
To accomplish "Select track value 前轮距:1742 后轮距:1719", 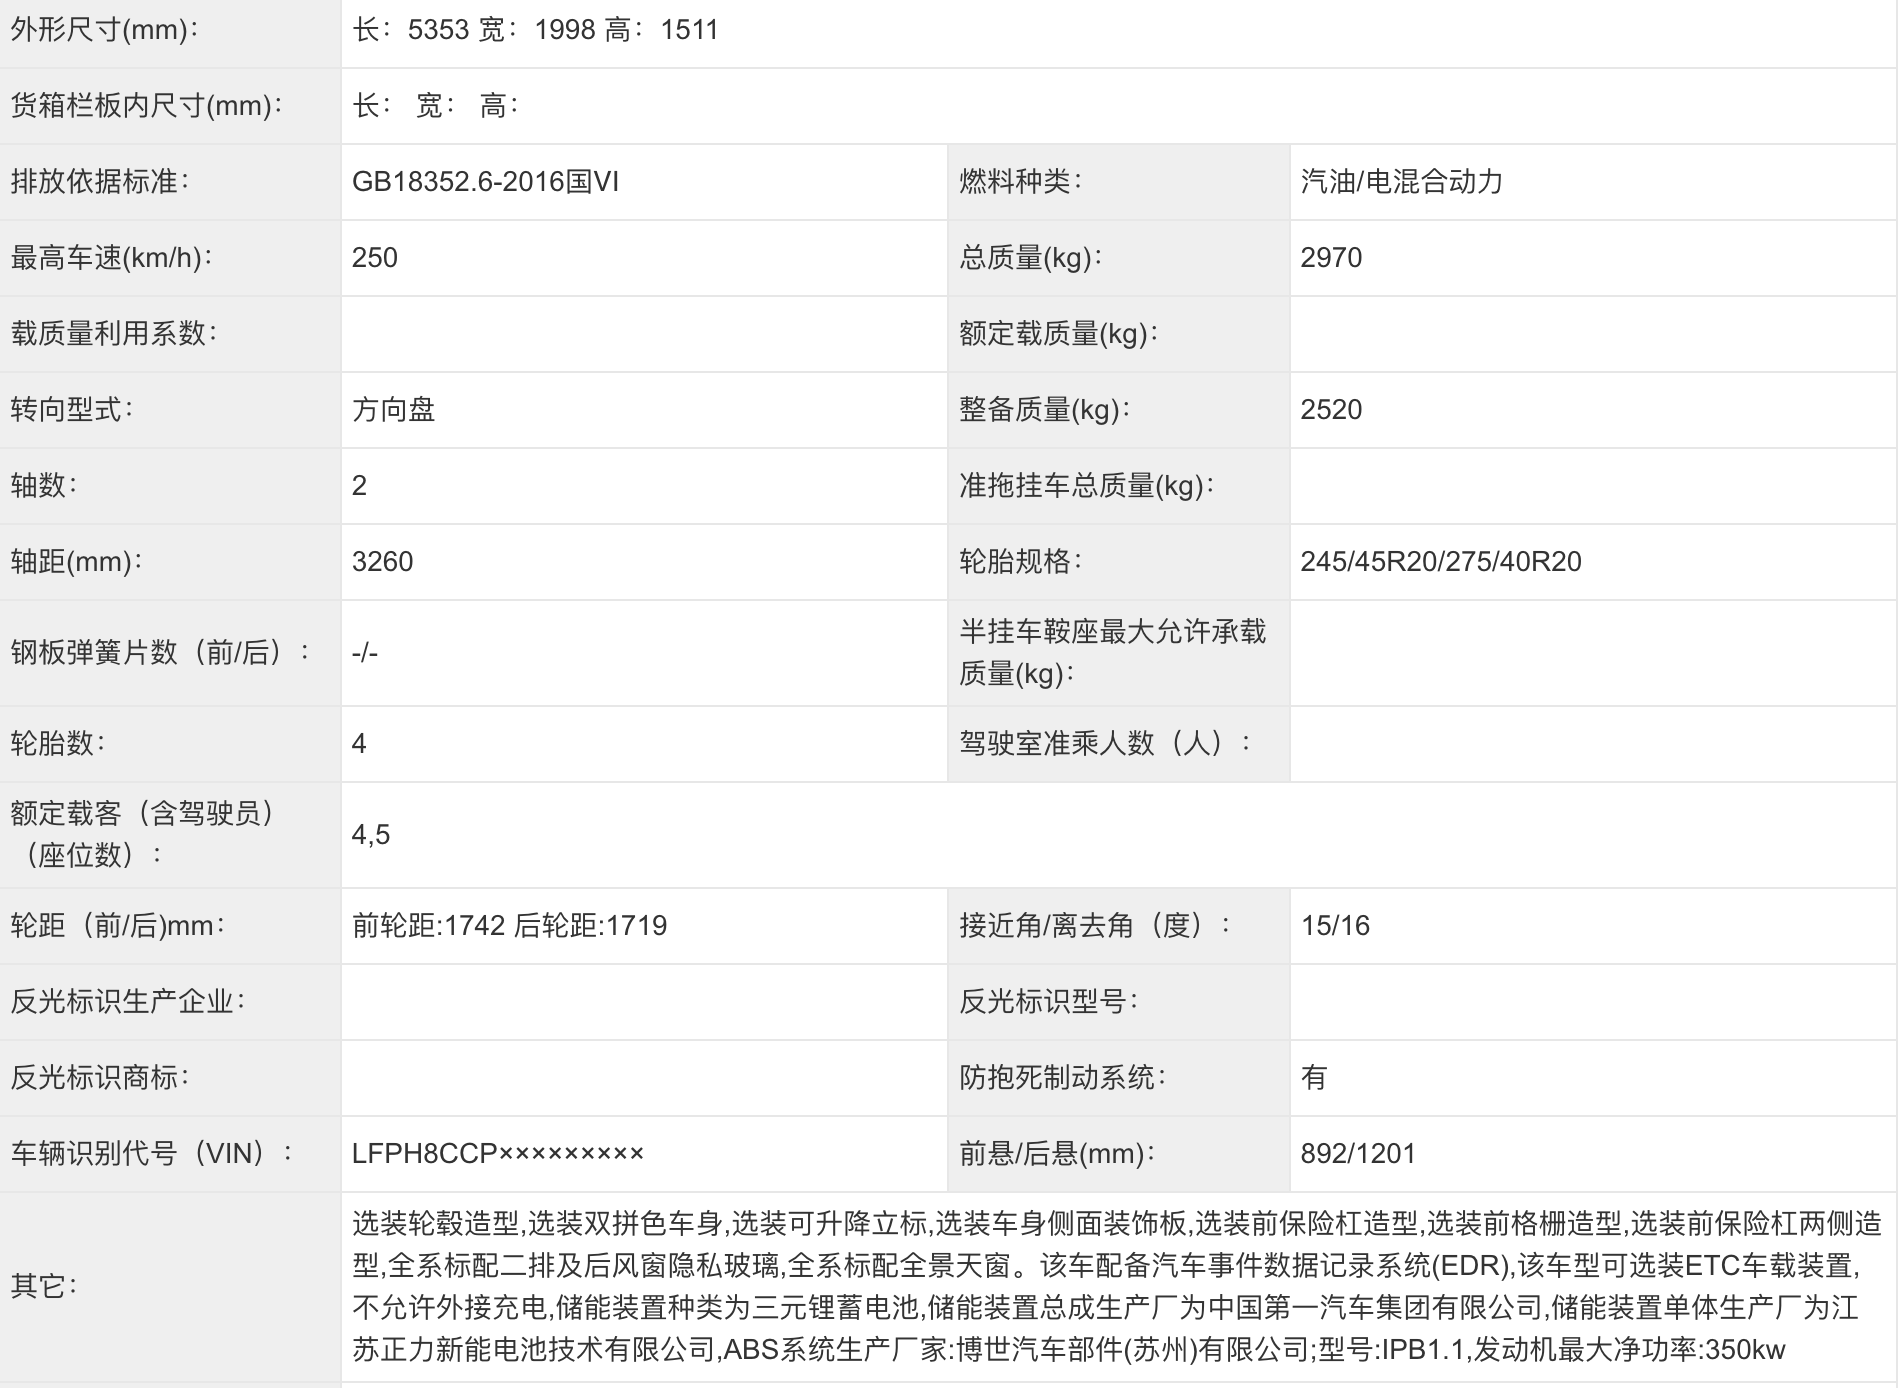I will [509, 926].
